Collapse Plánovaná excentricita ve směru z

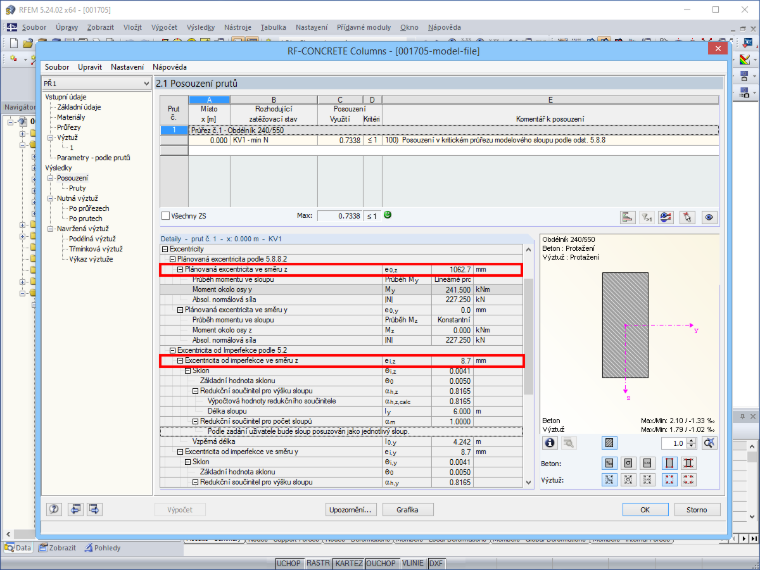pos(180,269)
